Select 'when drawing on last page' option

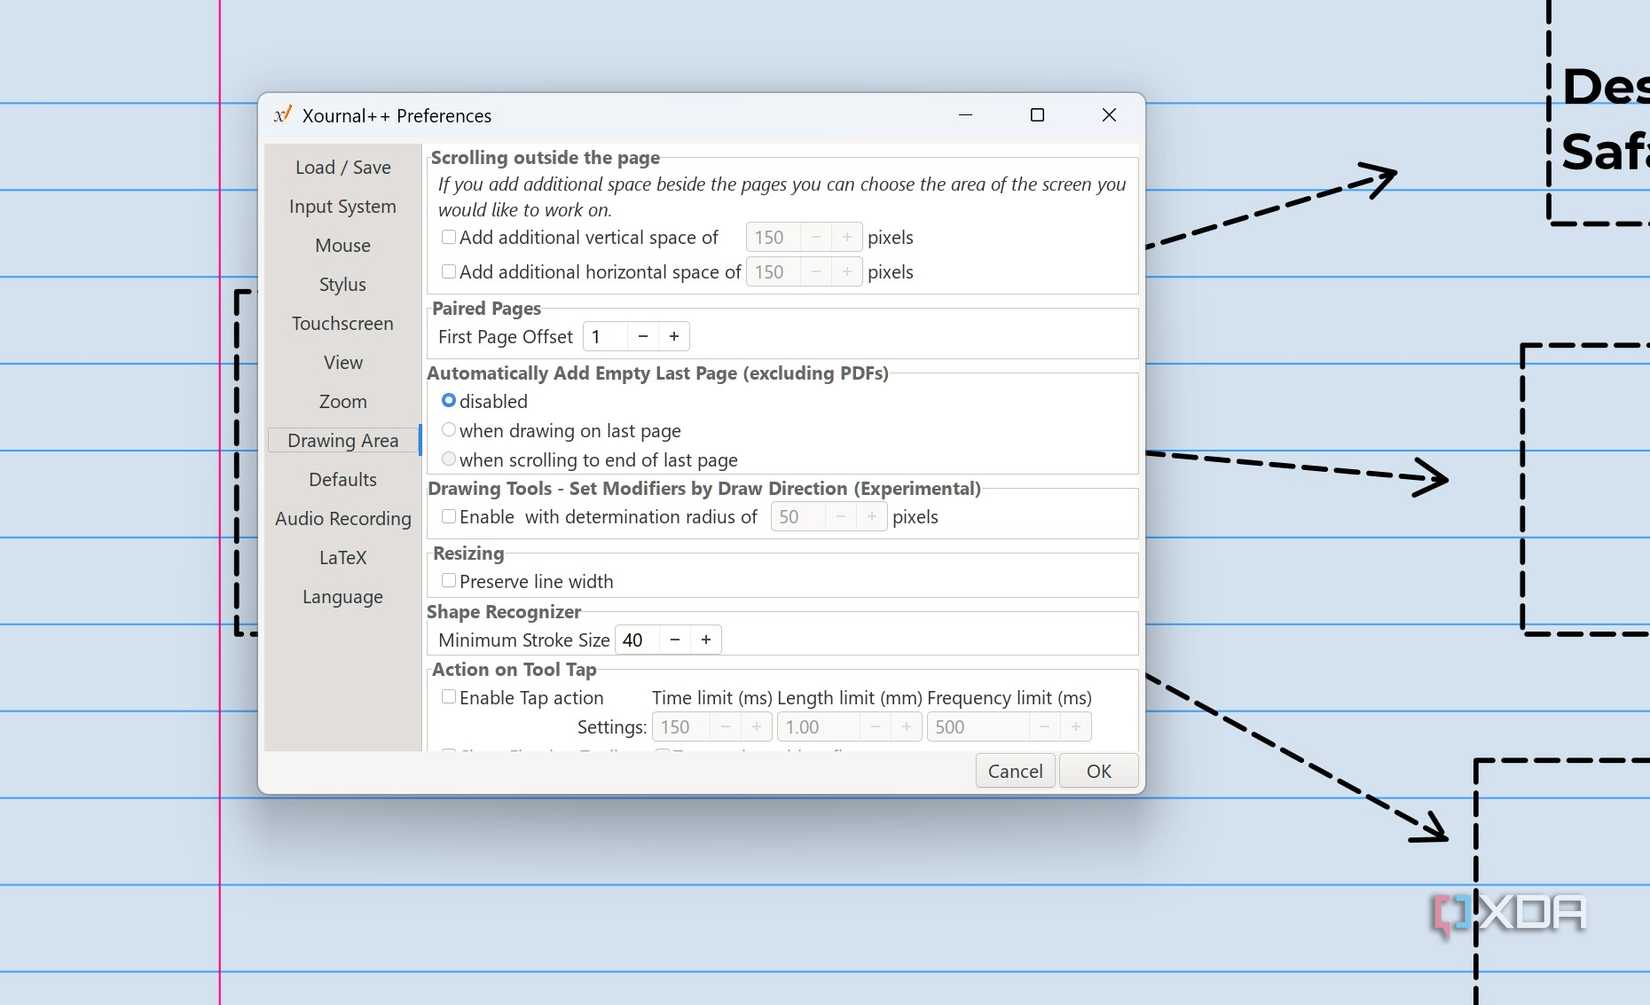pos(449,429)
